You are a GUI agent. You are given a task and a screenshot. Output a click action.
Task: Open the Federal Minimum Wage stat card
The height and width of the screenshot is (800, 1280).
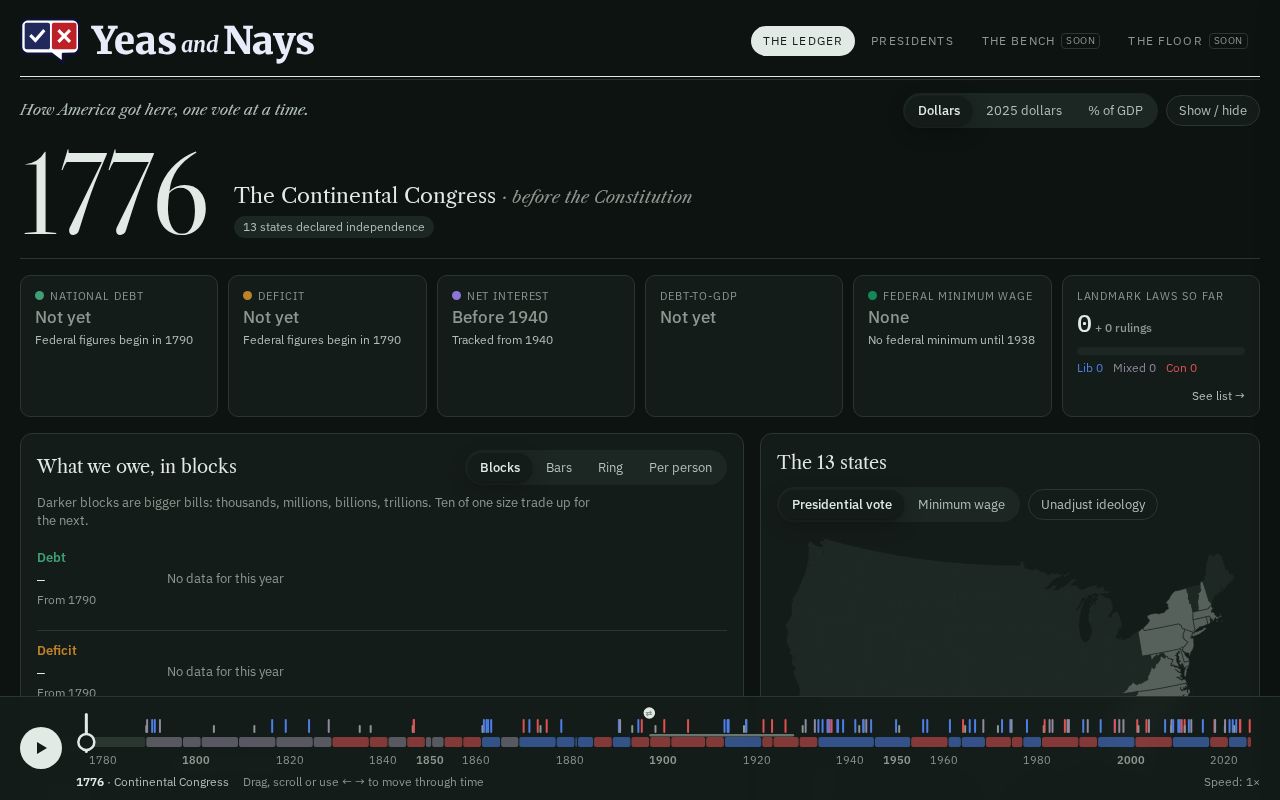(x=952, y=346)
